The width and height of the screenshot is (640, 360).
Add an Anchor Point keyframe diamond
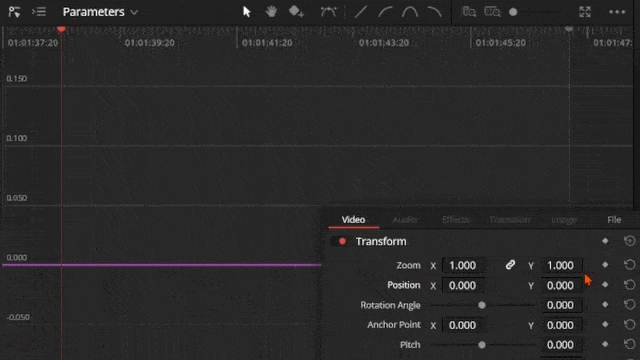pyautogui.click(x=605, y=324)
